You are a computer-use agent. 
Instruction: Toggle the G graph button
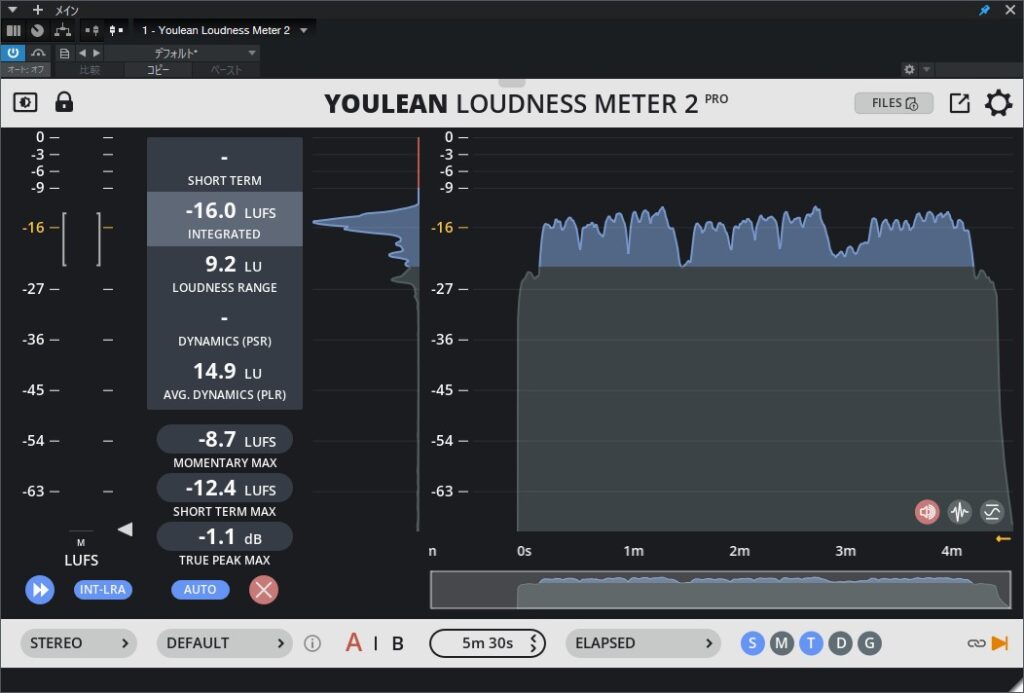(x=869, y=643)
